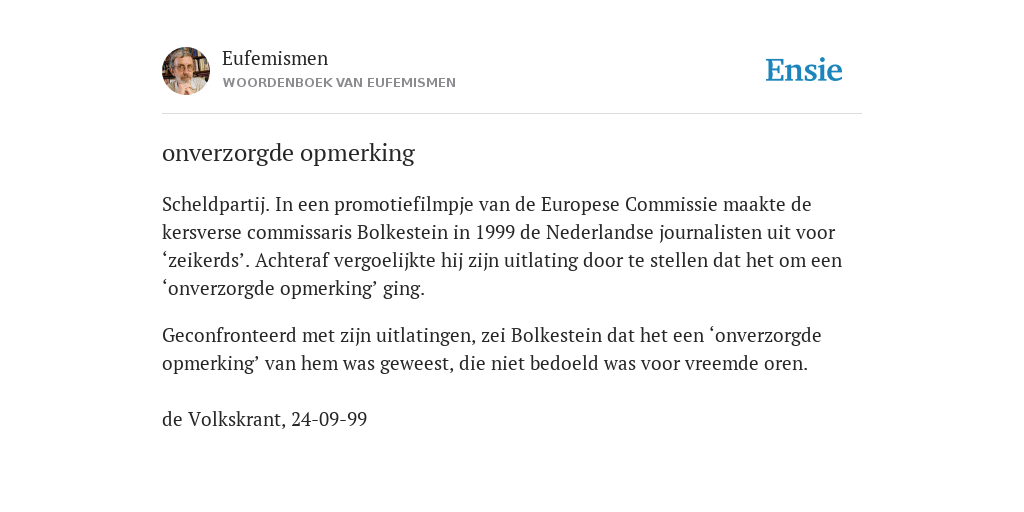Click the horizontal divider below the header

coord(512,114)
